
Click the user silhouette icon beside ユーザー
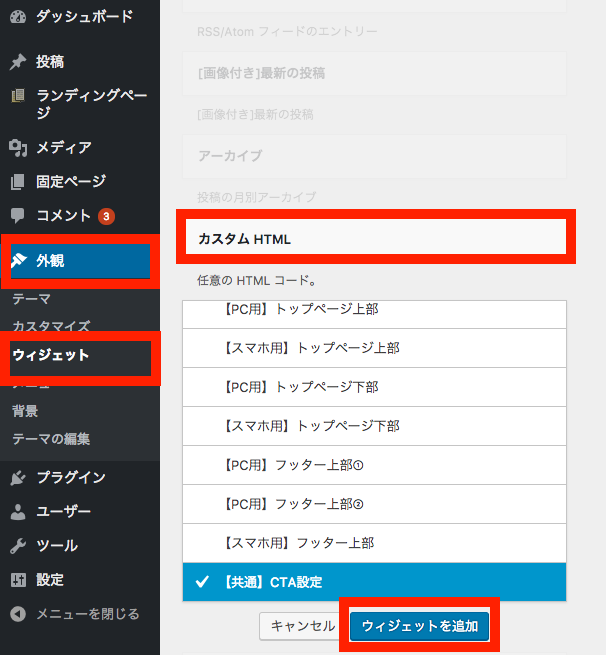pos(18,512)
